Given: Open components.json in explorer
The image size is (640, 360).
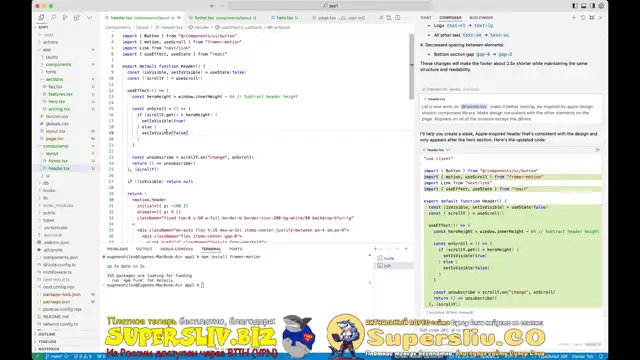Looking at the screenshot, I should point(60,257).
